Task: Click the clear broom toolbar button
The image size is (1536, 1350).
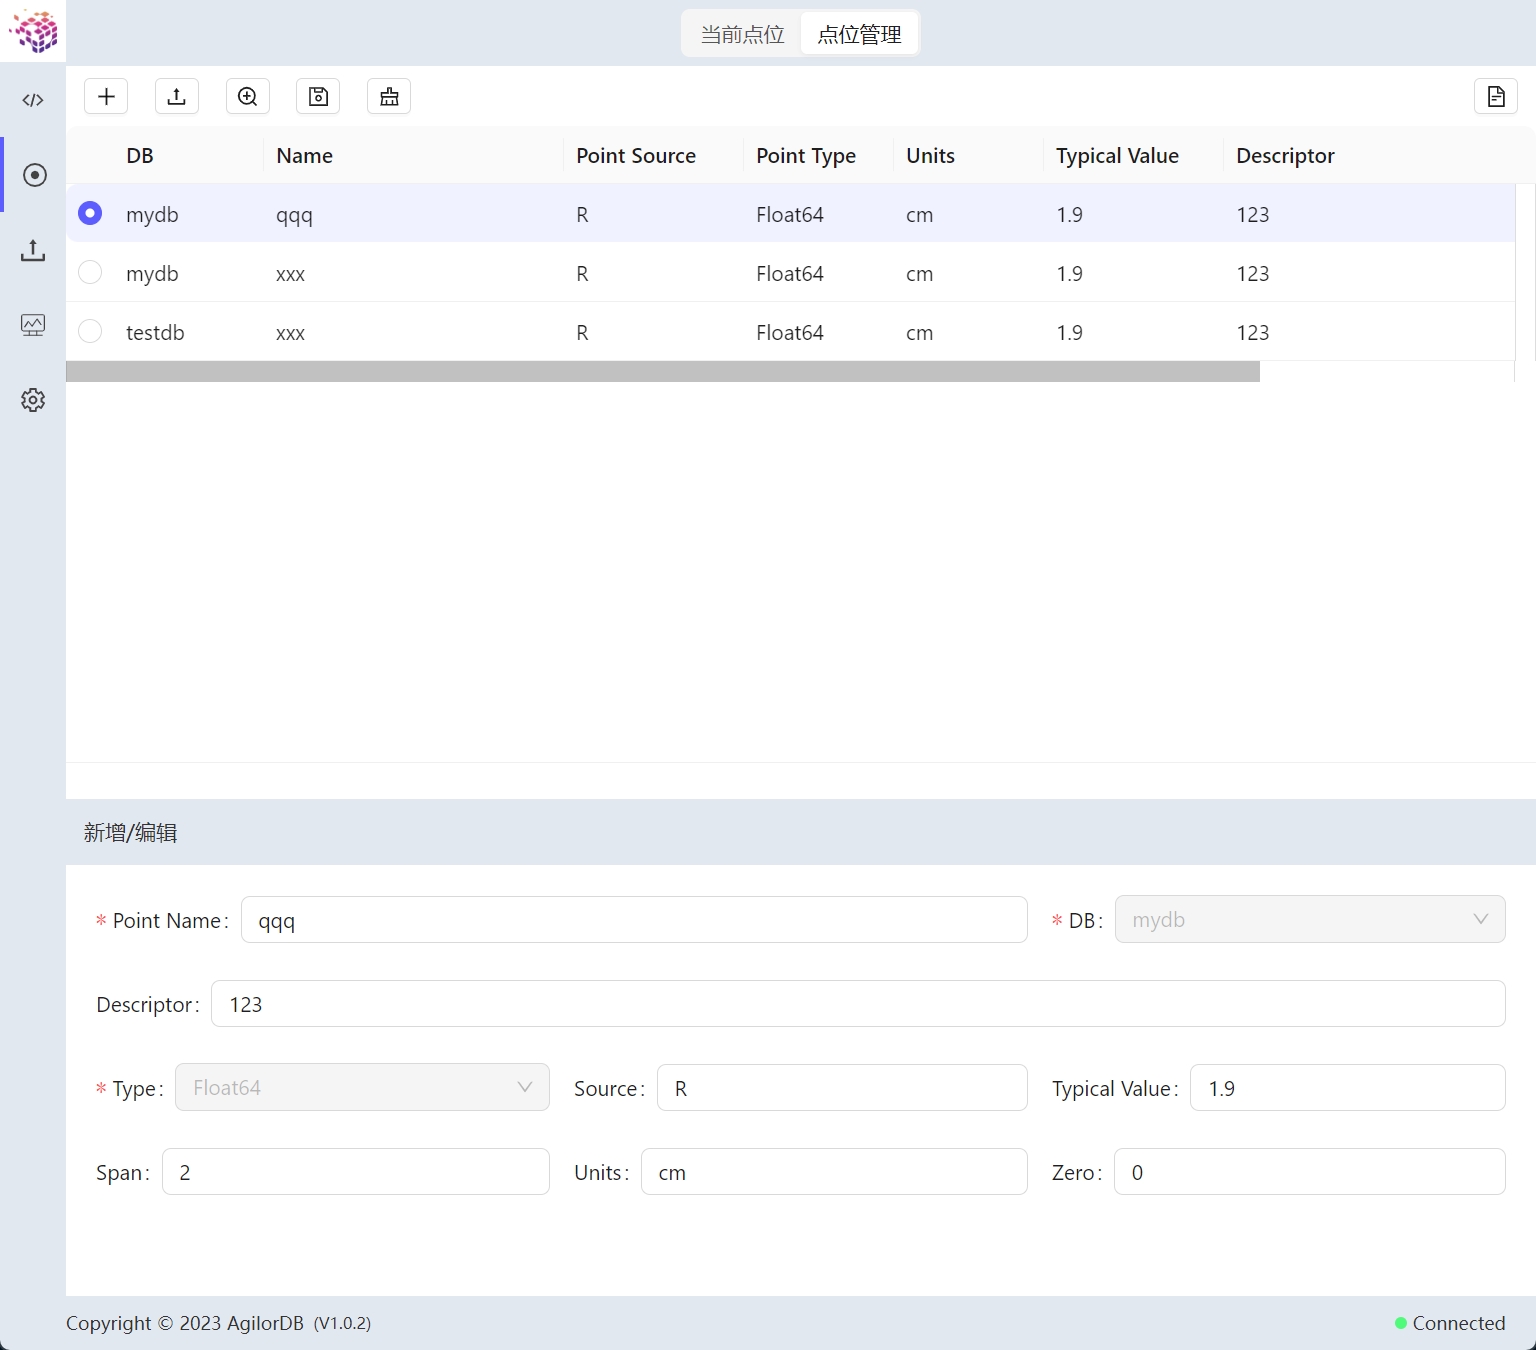Action: (x=389, y=96)
